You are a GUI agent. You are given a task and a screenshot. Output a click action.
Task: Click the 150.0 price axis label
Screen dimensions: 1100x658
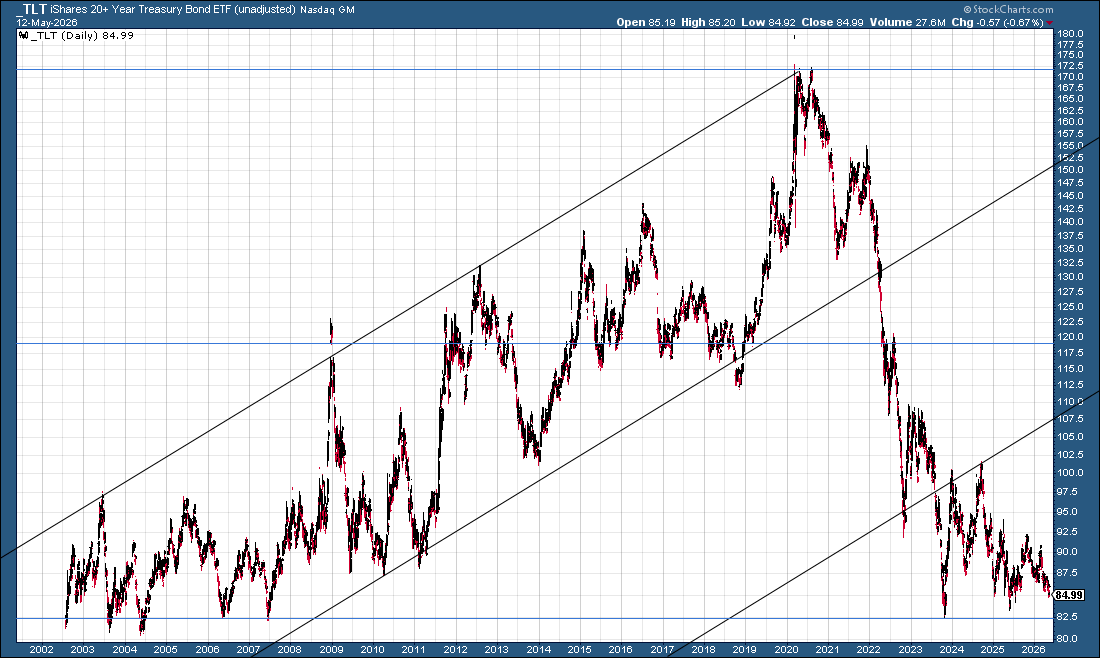coord(1071,170)
